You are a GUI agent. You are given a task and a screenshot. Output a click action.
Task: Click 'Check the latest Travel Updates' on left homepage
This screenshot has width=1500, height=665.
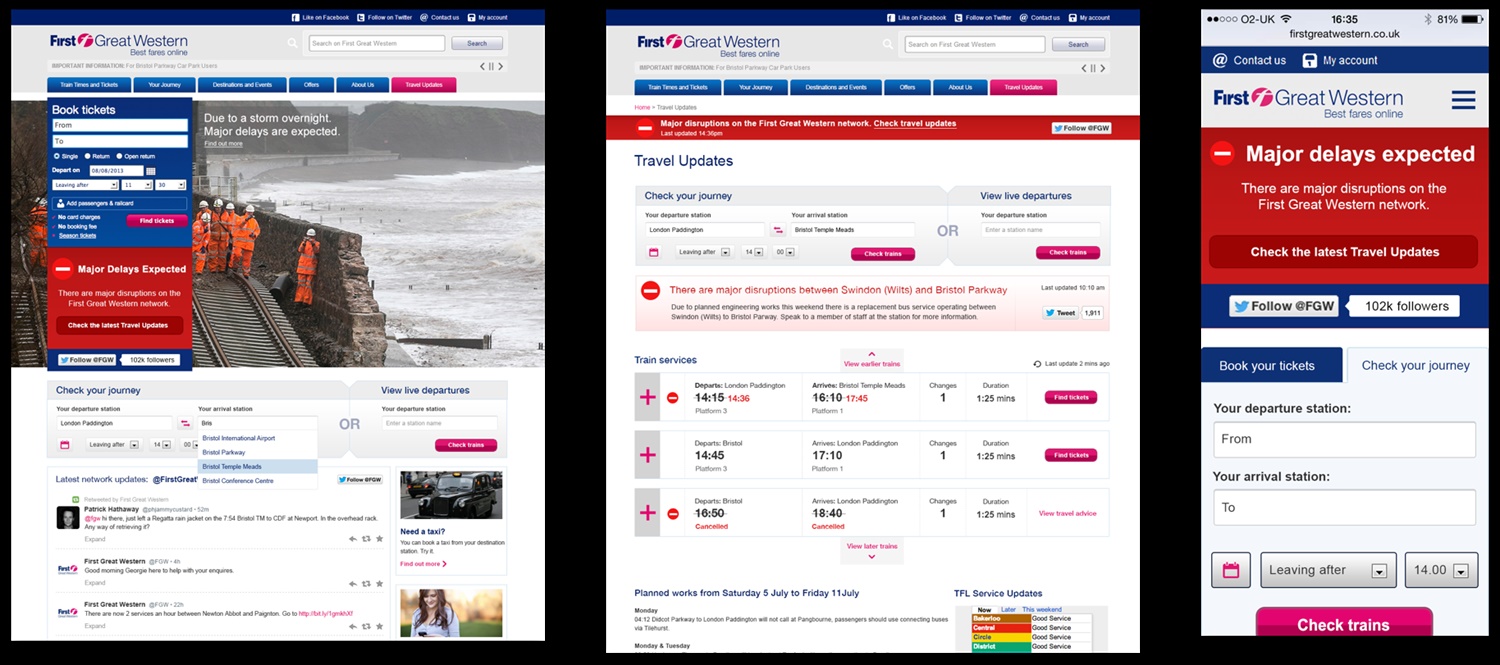(118, 325)
